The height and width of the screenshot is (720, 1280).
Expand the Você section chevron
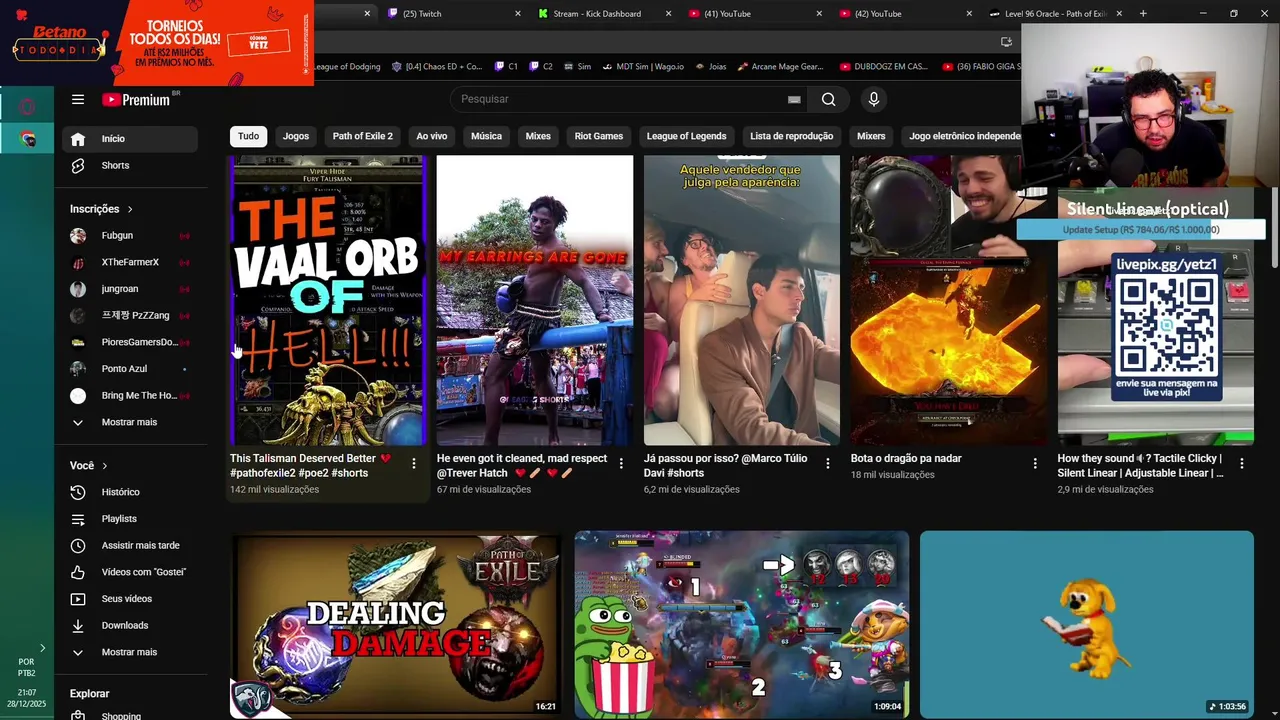click(x=104, y=466)
